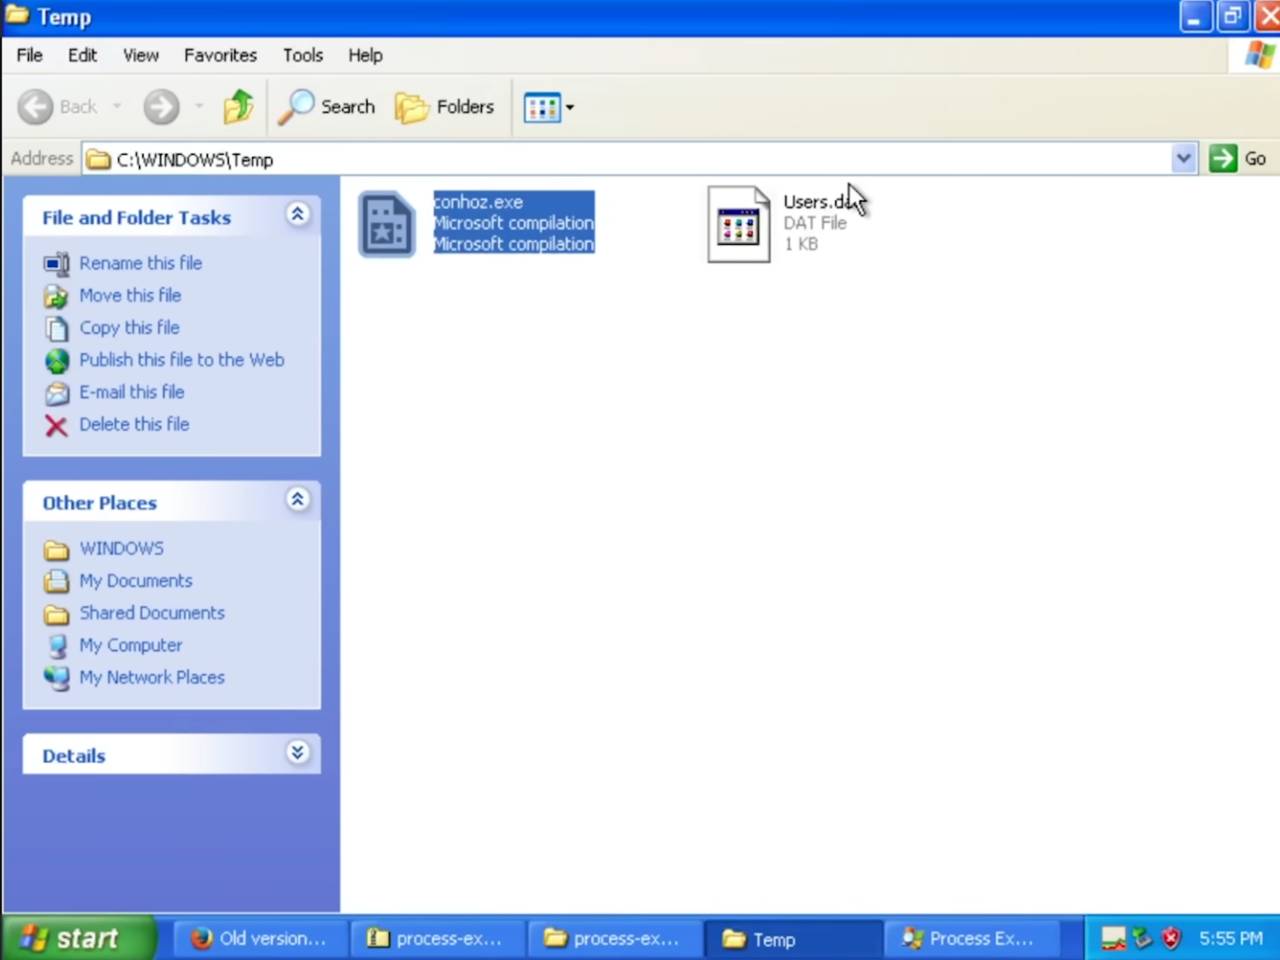Click the Move this file icon
This screenshot has height=960, width=1280.
[x=57, y=296]
